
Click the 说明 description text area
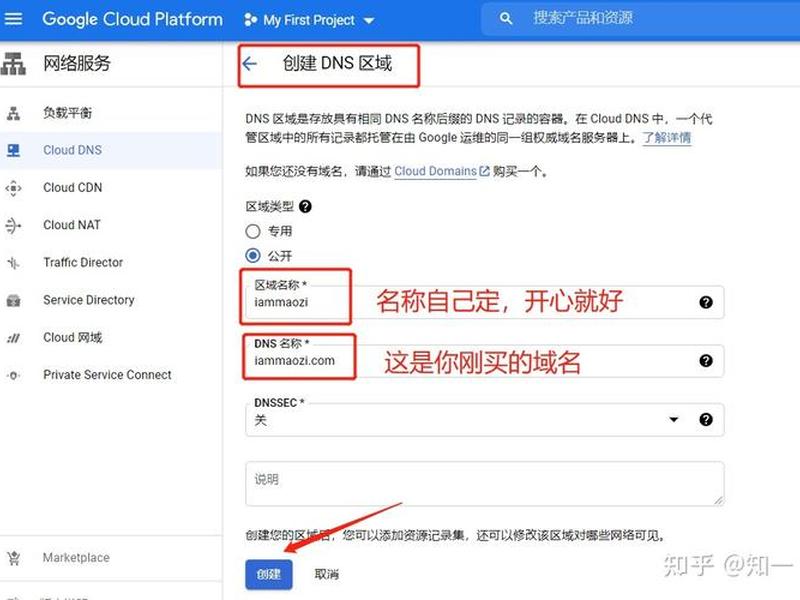point(484,484)
